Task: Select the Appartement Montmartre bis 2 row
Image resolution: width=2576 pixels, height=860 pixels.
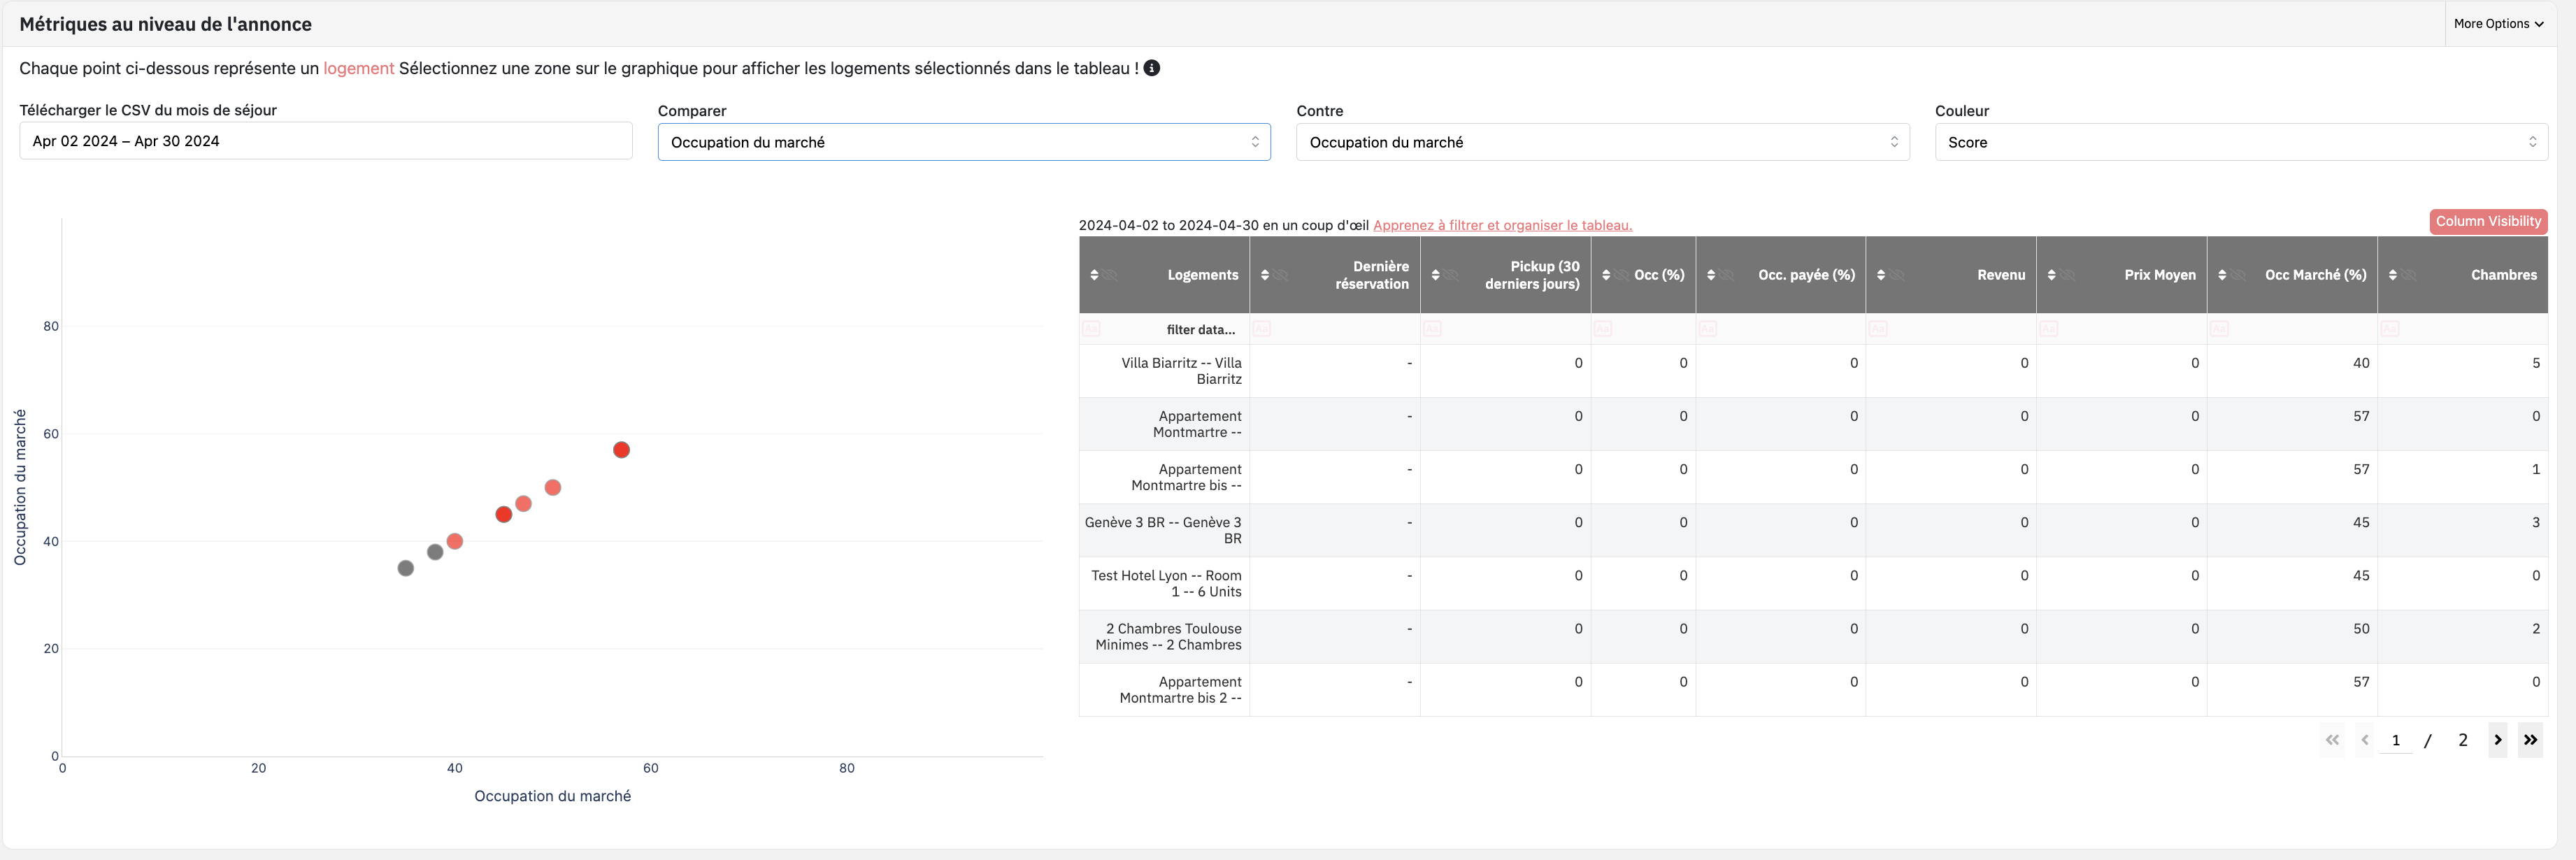Action: point(1813,690)
